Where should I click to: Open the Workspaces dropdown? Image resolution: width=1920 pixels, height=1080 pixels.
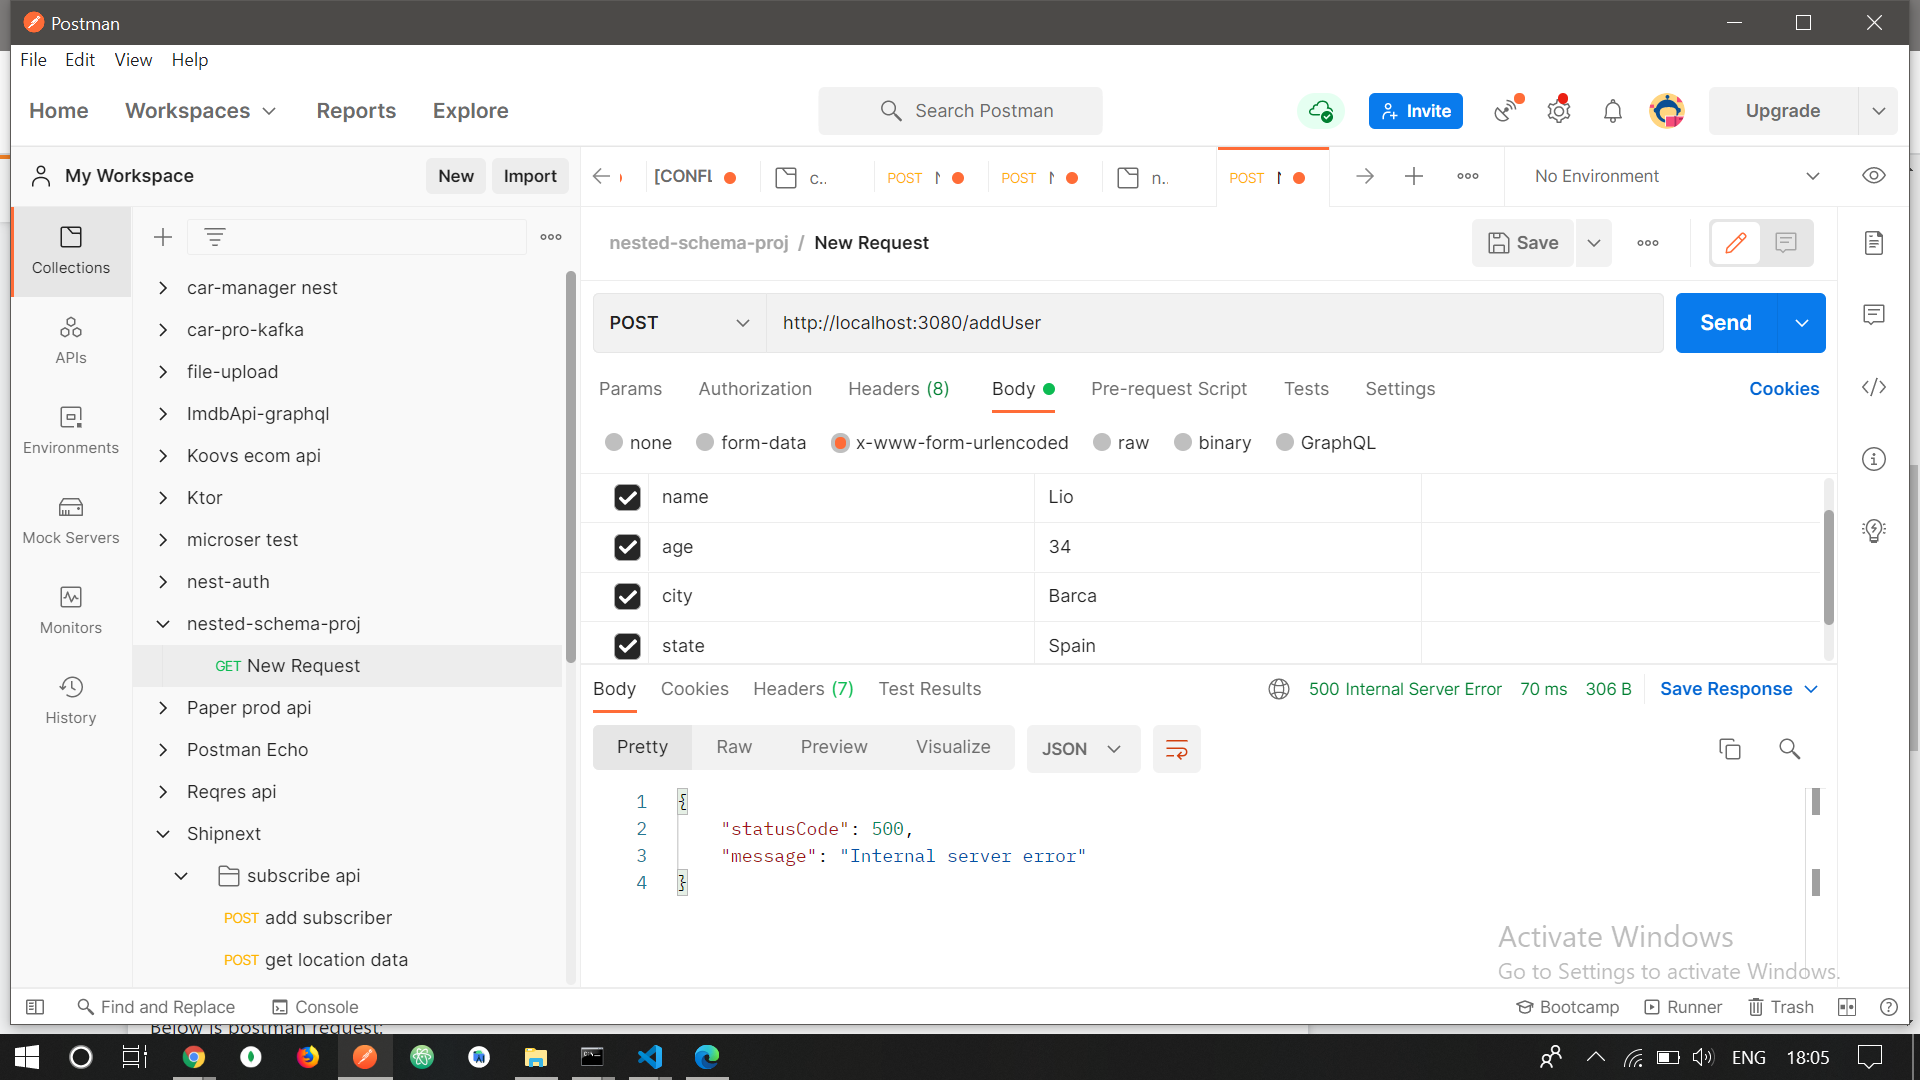pos(200,111)
